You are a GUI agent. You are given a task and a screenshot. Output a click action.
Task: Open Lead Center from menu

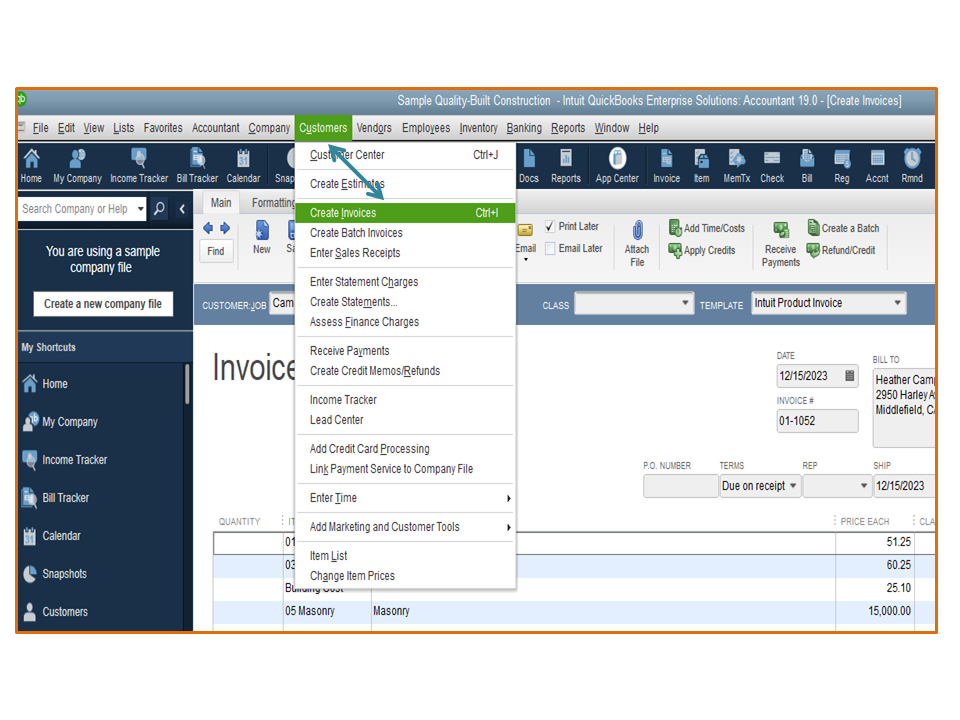405,420
